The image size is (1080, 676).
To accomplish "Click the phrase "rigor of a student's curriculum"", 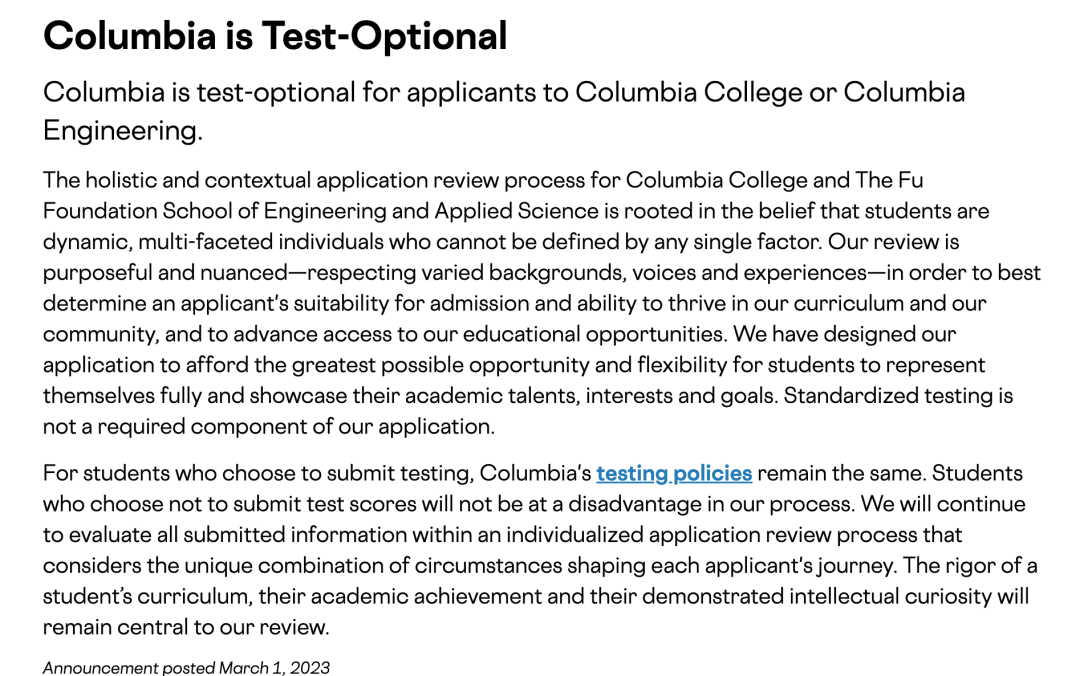I will tap(1000, 566).
